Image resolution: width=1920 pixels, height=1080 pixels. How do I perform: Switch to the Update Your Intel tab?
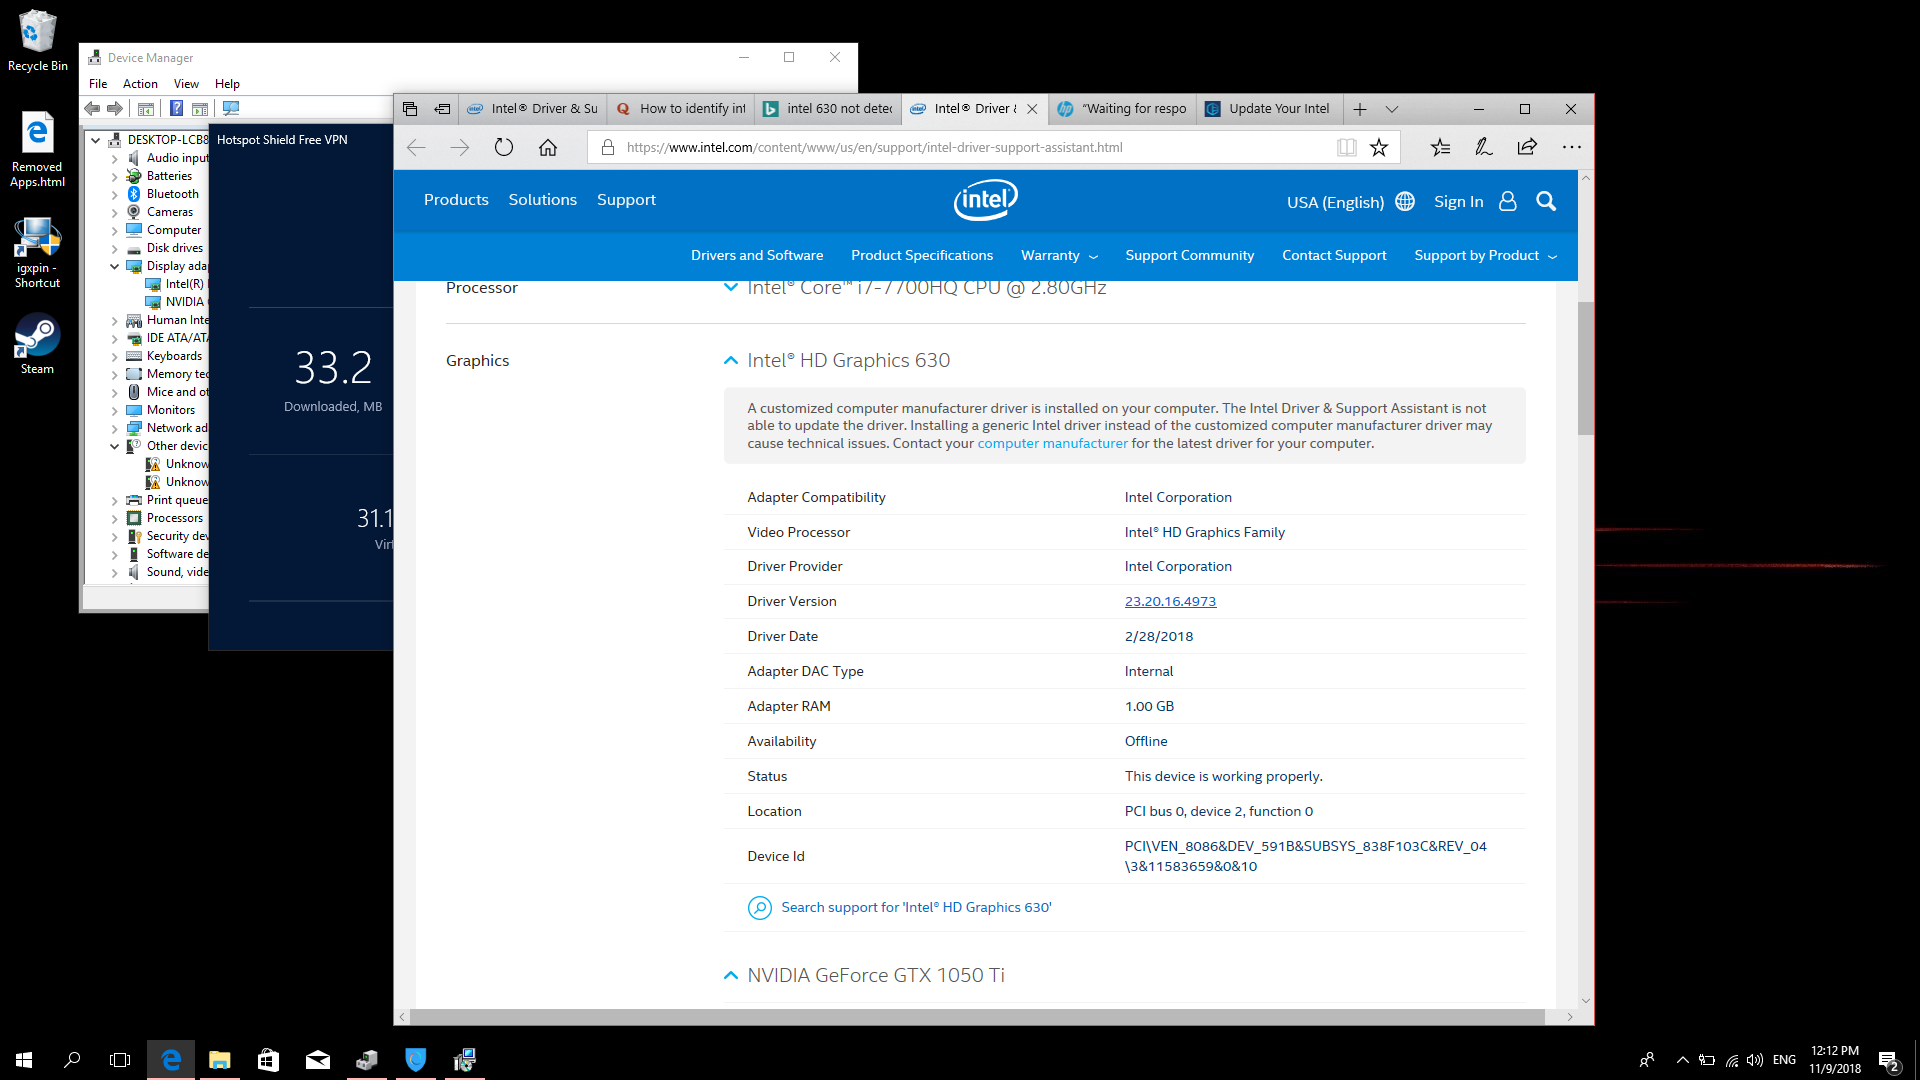1268,109
